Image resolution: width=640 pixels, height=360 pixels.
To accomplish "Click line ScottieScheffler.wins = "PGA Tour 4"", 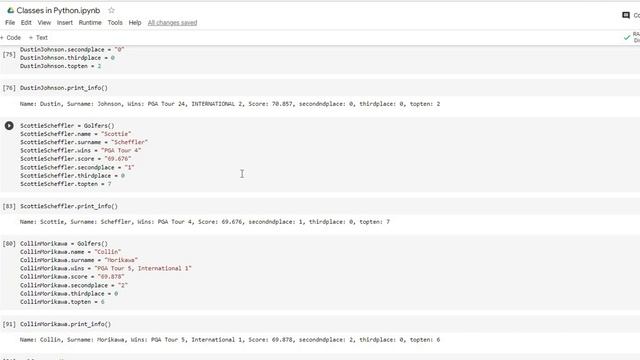I will click(x=80, y=150).
